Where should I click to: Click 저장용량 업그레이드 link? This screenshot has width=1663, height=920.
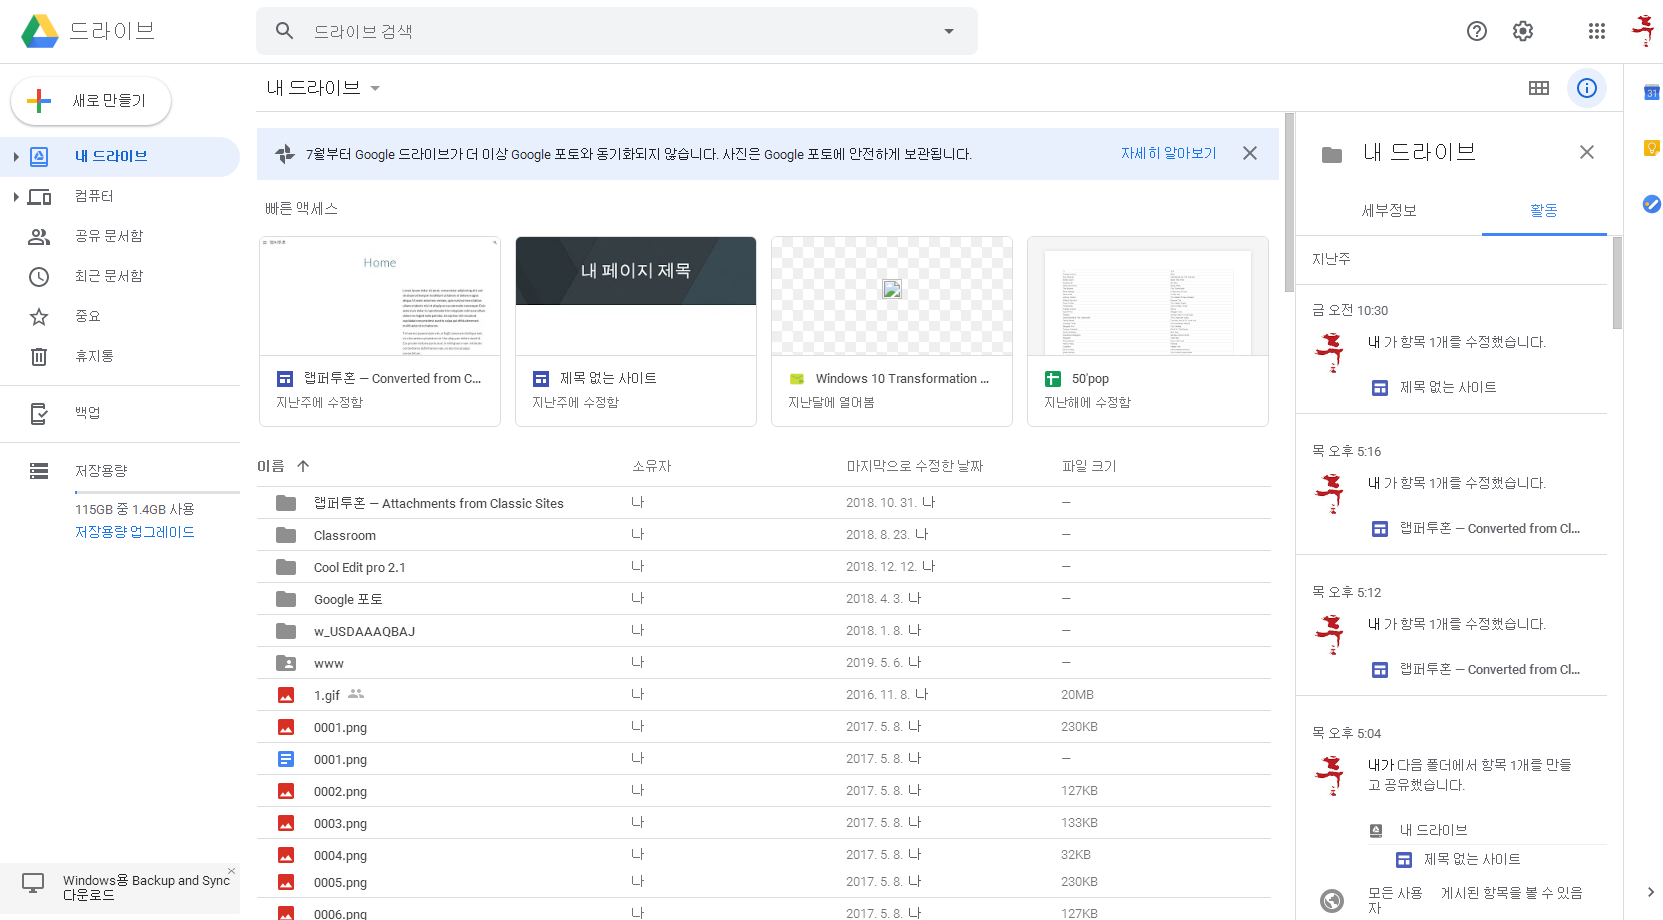135,532
